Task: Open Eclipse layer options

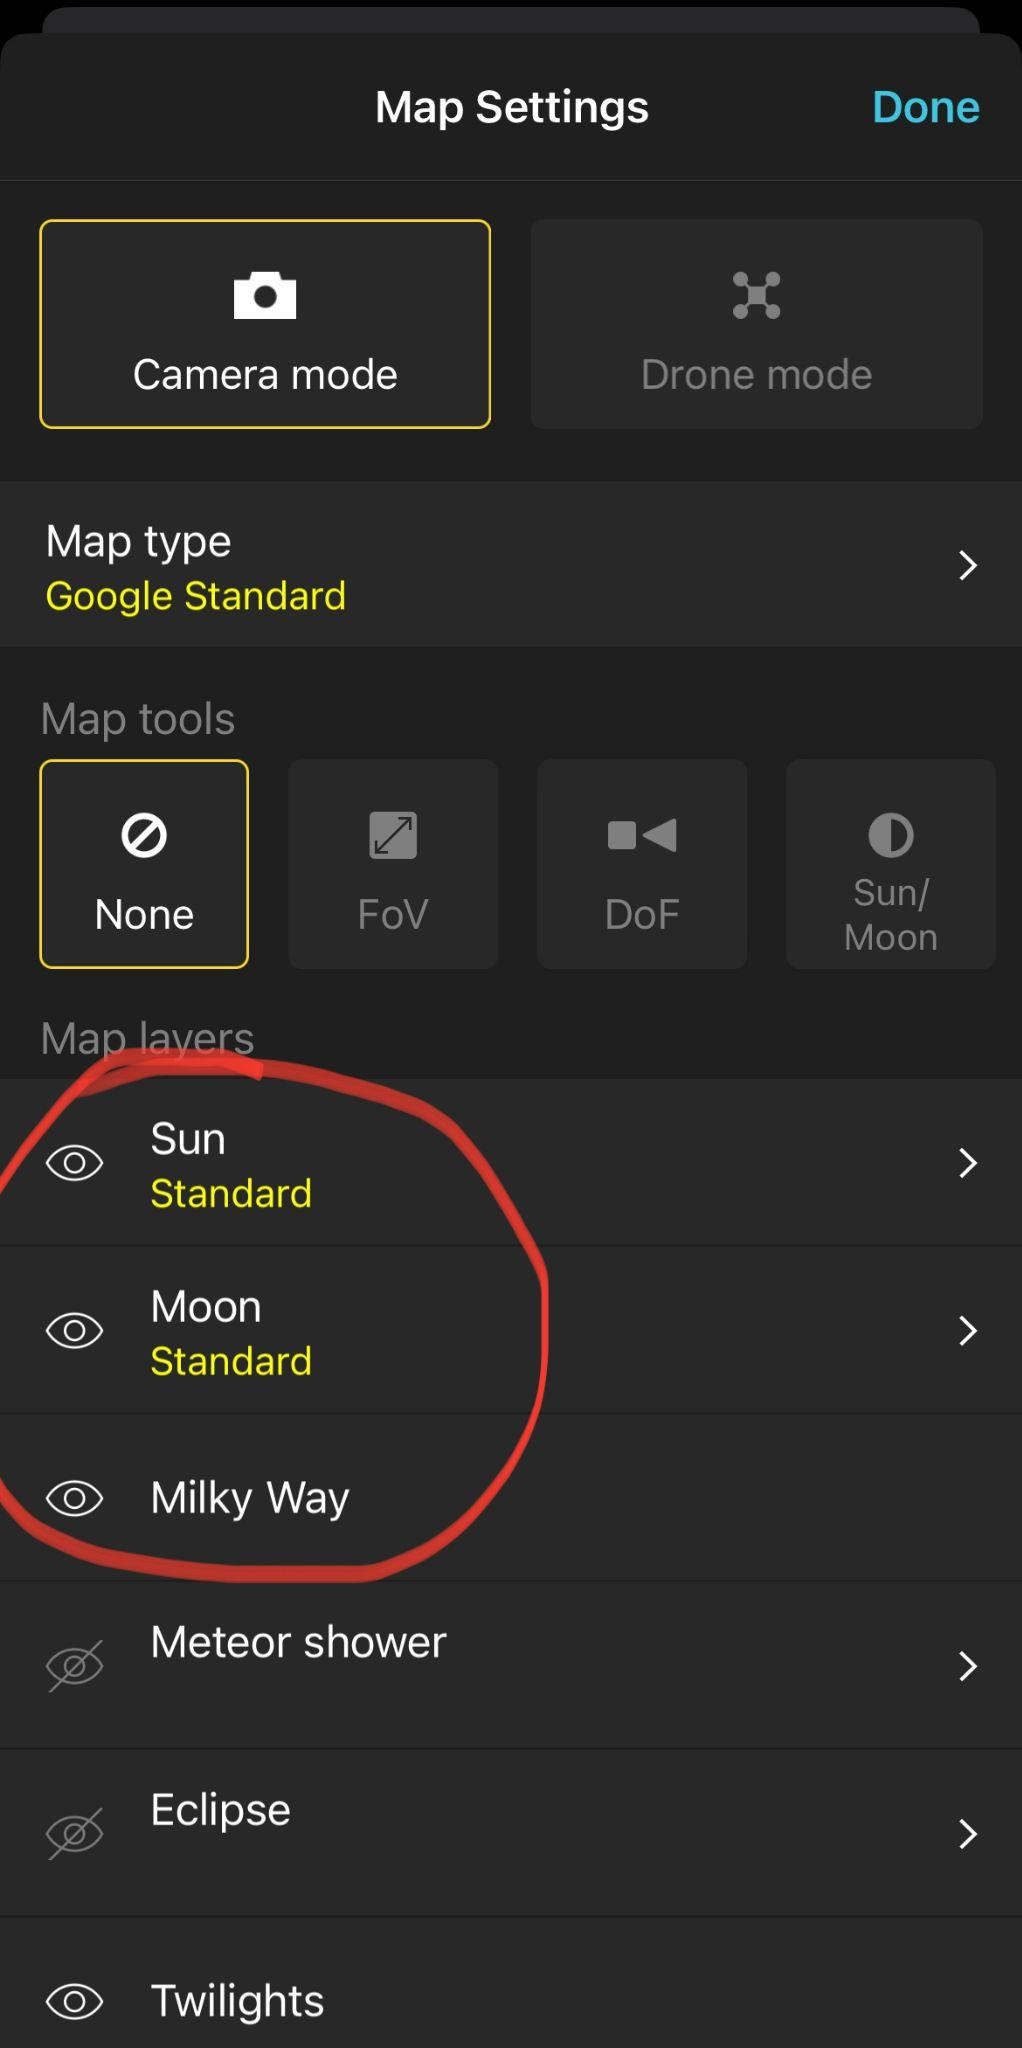Action: pyautogui.click(x=966, y=1833)
